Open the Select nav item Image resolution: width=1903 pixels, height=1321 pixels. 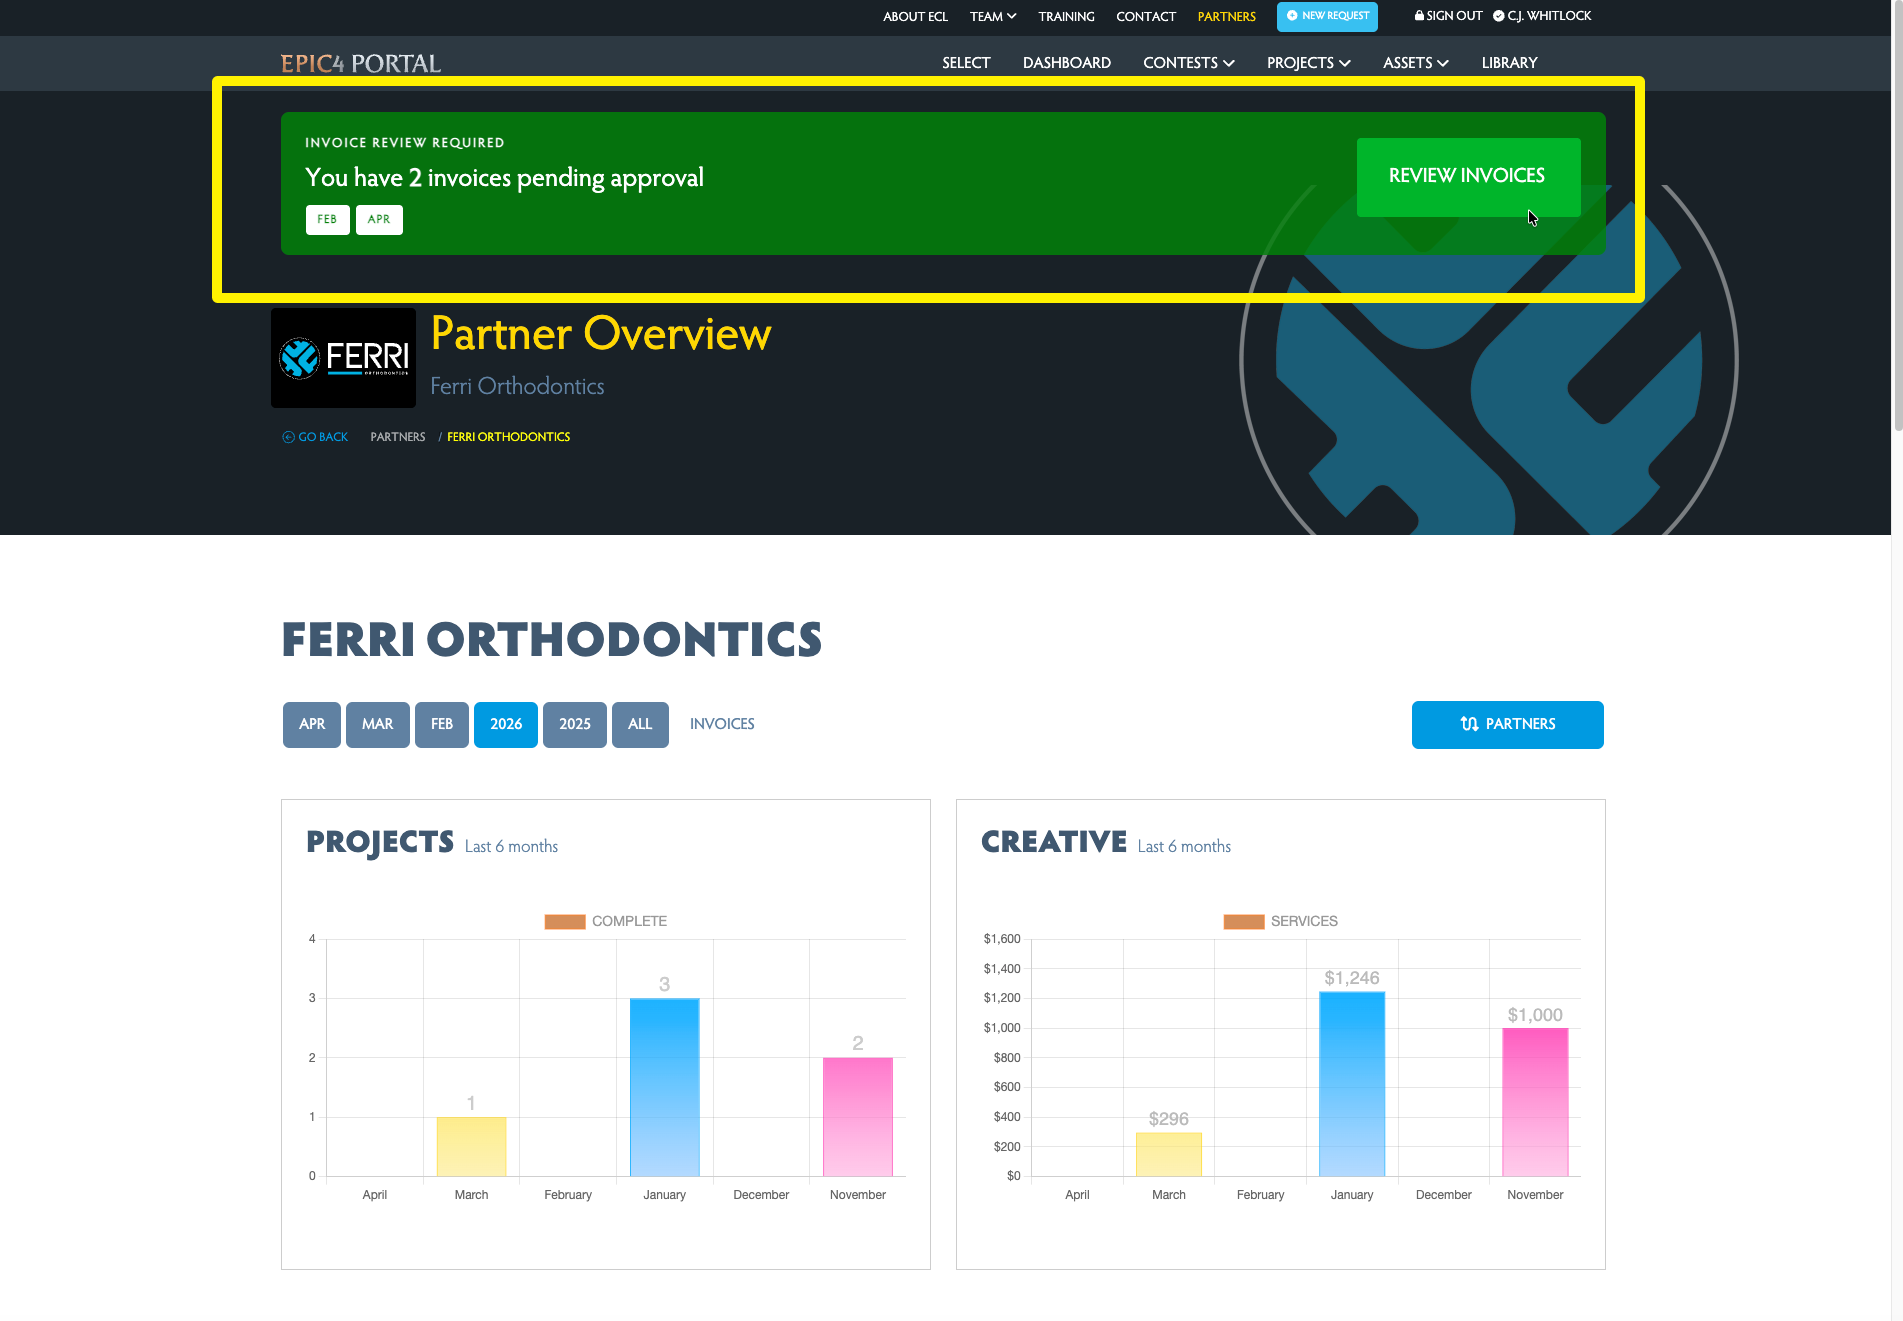(x=966, y=63)
